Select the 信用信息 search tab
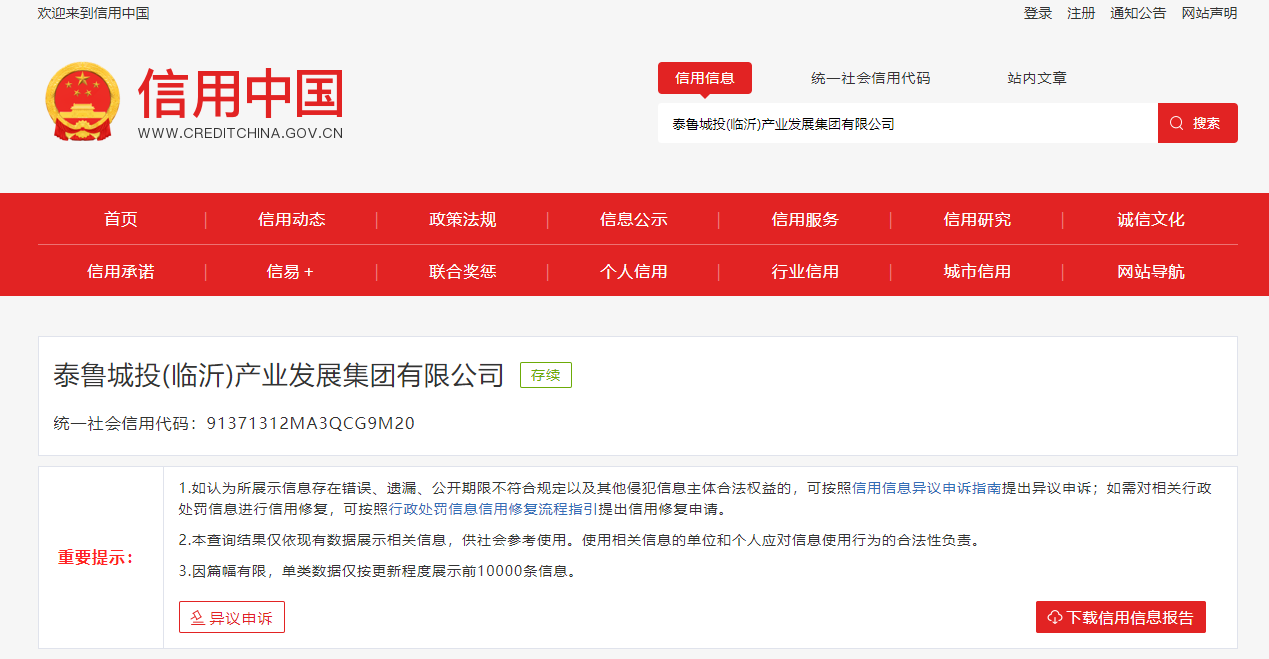The width and height of the screenshot is (1269, 659). coord(705,78)
